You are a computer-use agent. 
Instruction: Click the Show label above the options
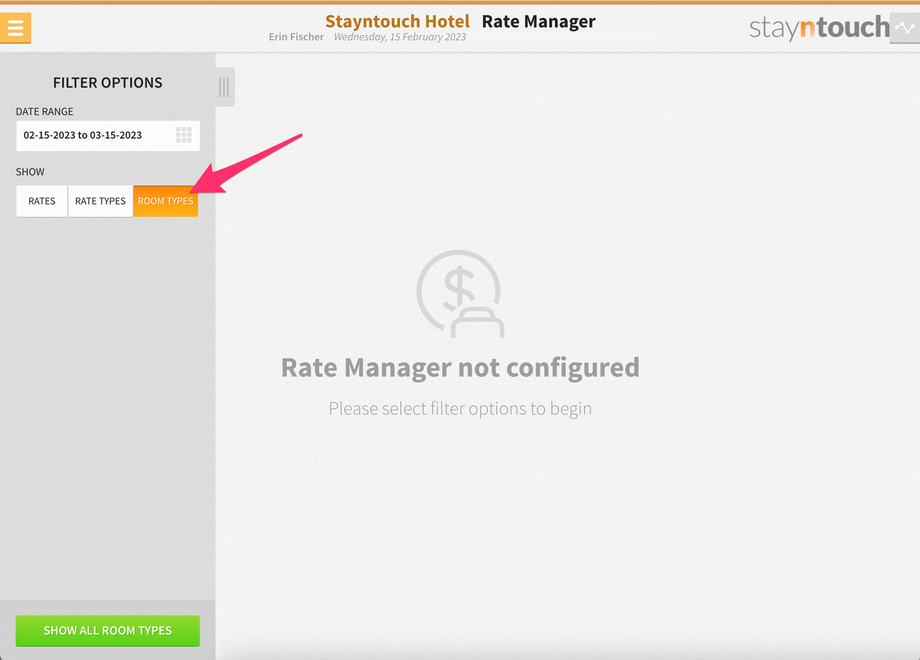click(x=30, y=172)
